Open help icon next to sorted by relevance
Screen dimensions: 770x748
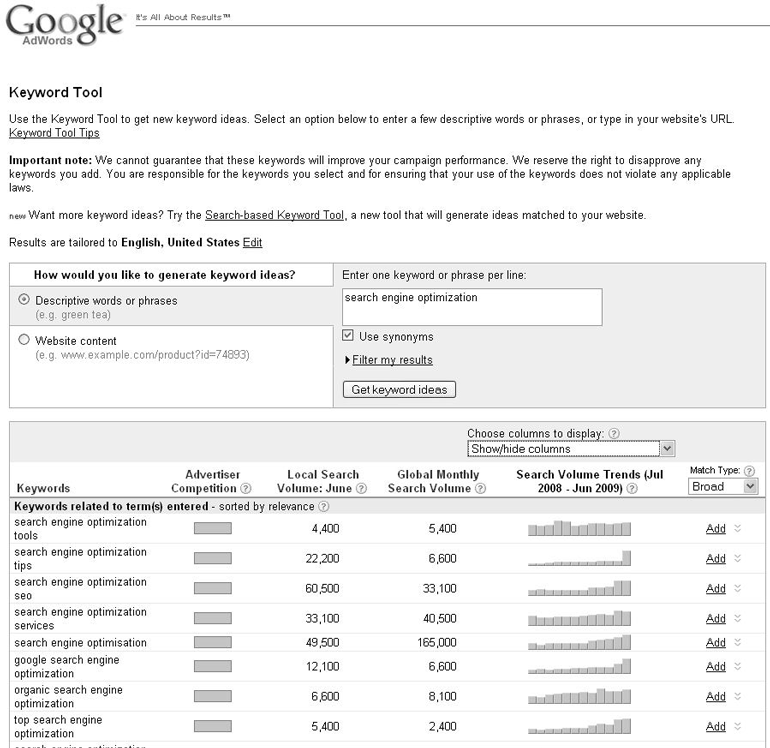coord(324,506)
